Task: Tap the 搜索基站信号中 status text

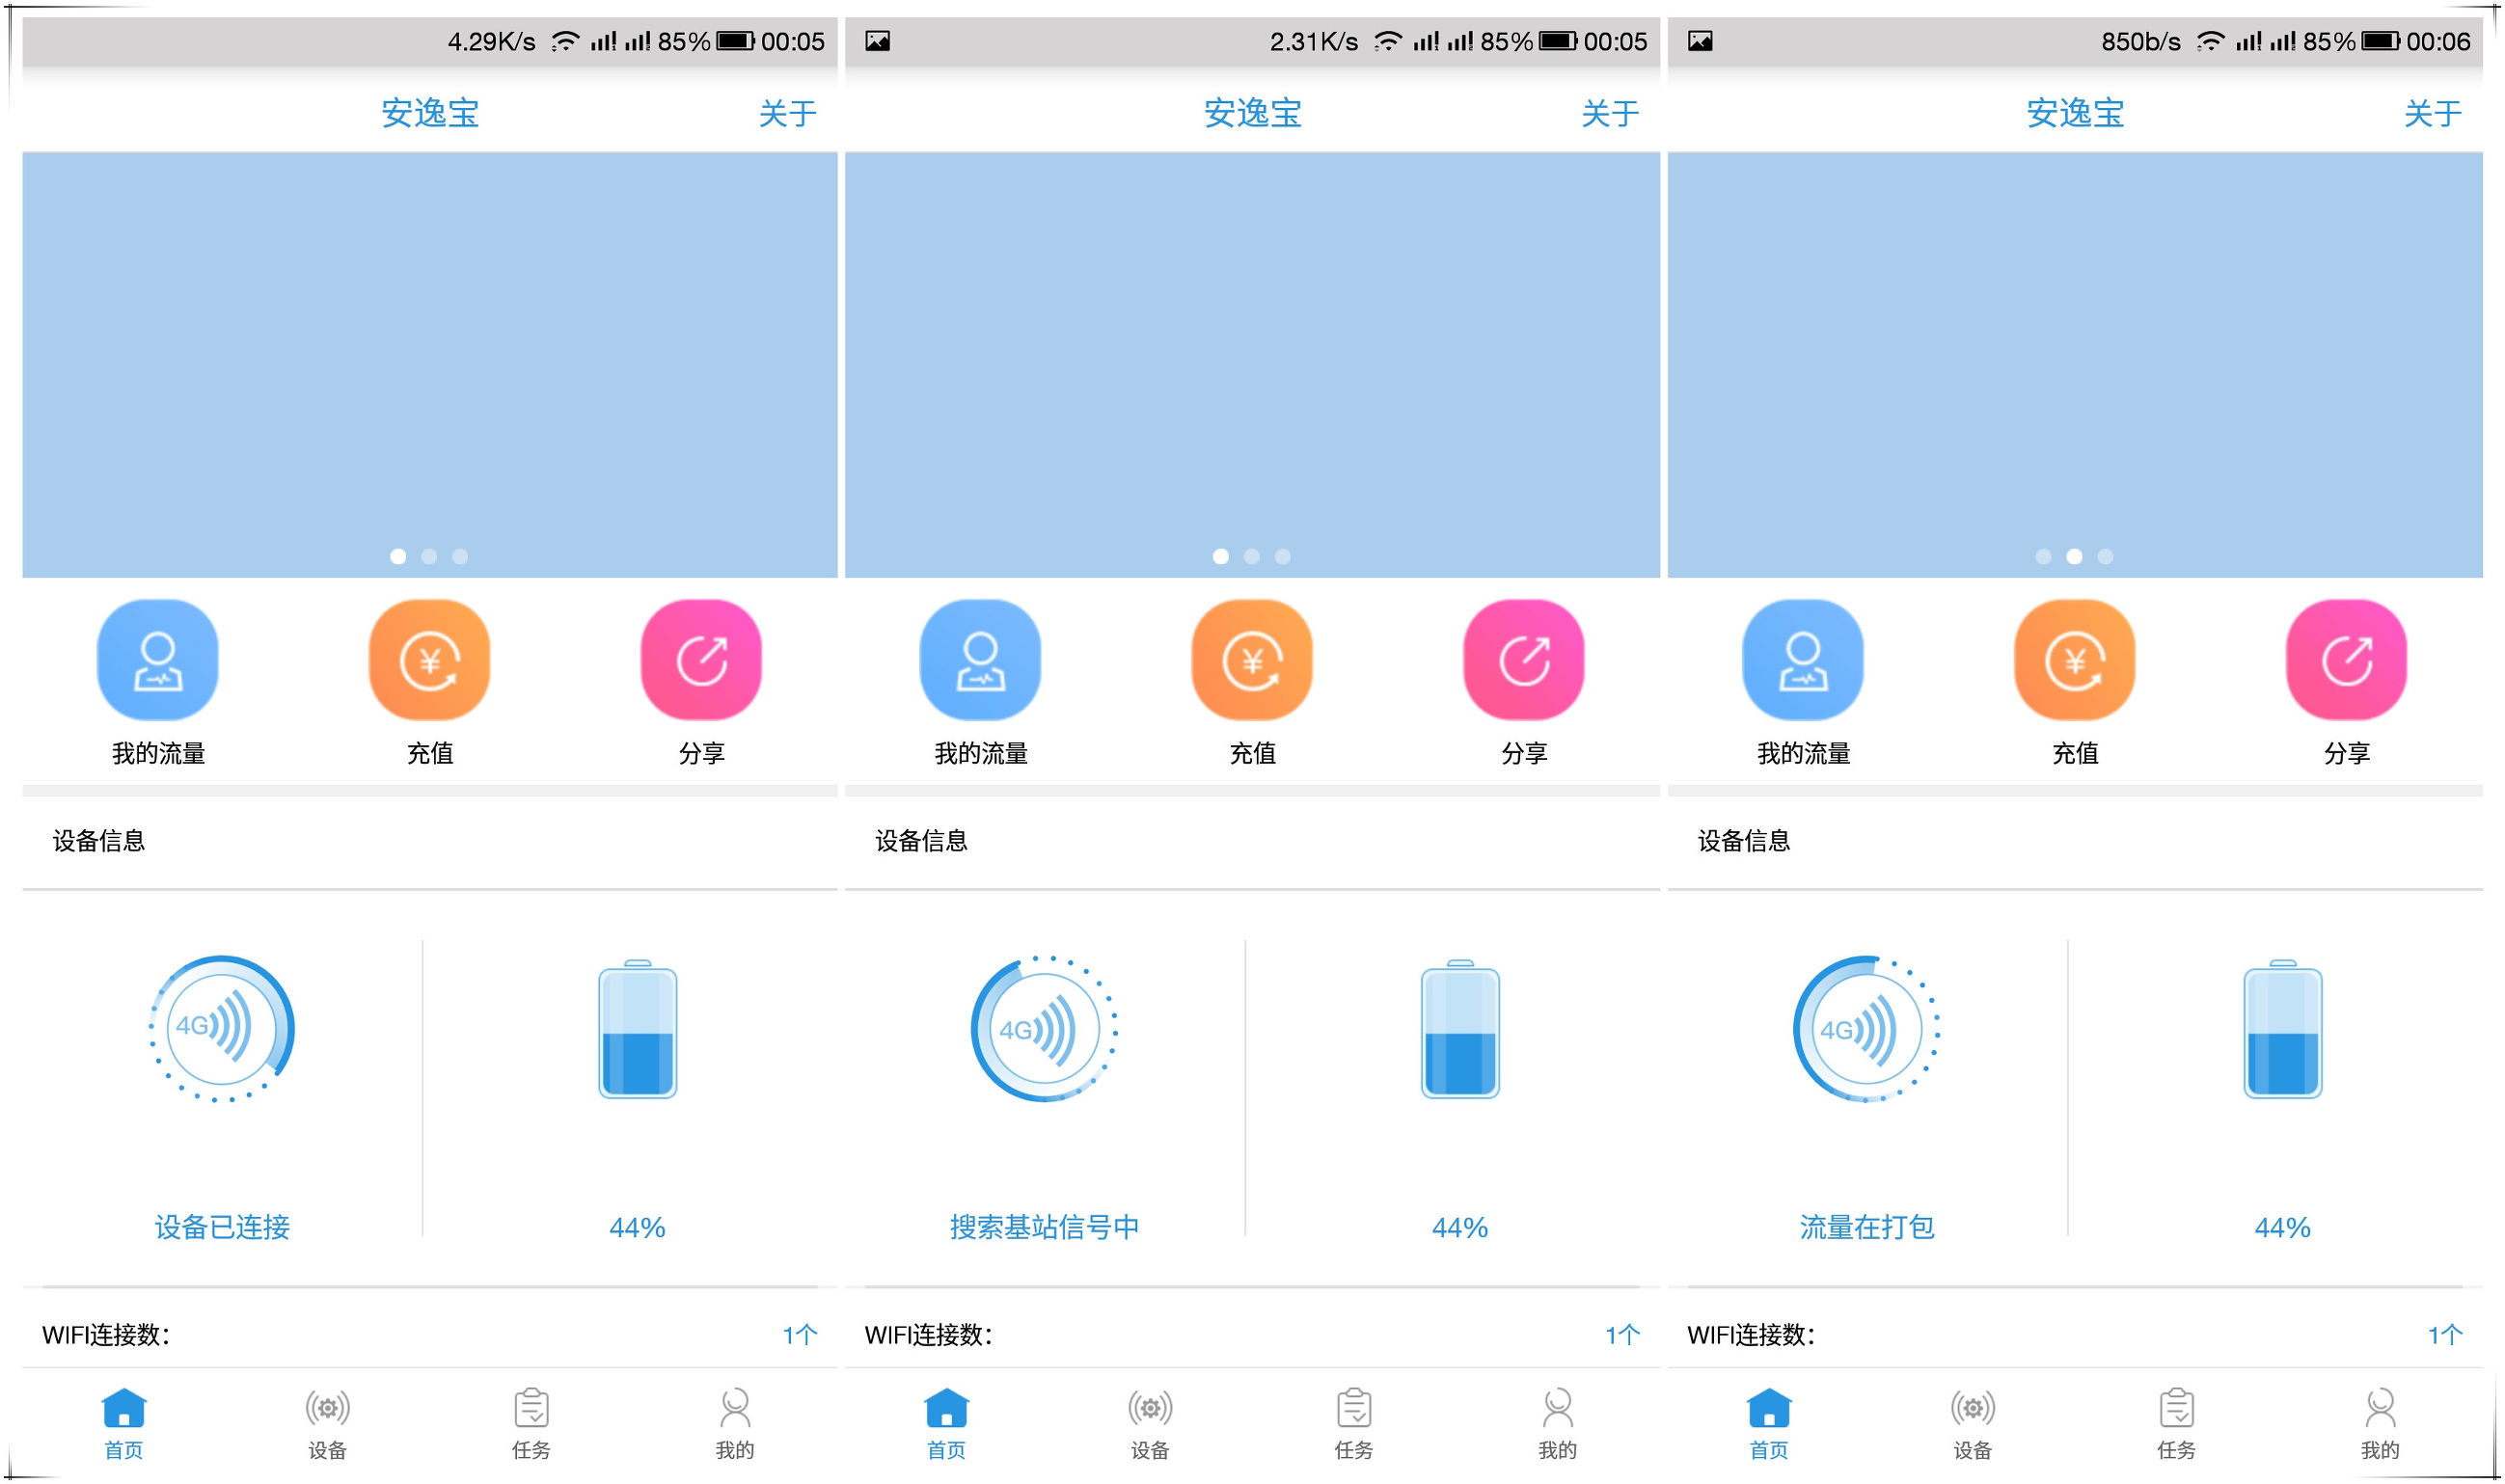Action: 1045,1226
